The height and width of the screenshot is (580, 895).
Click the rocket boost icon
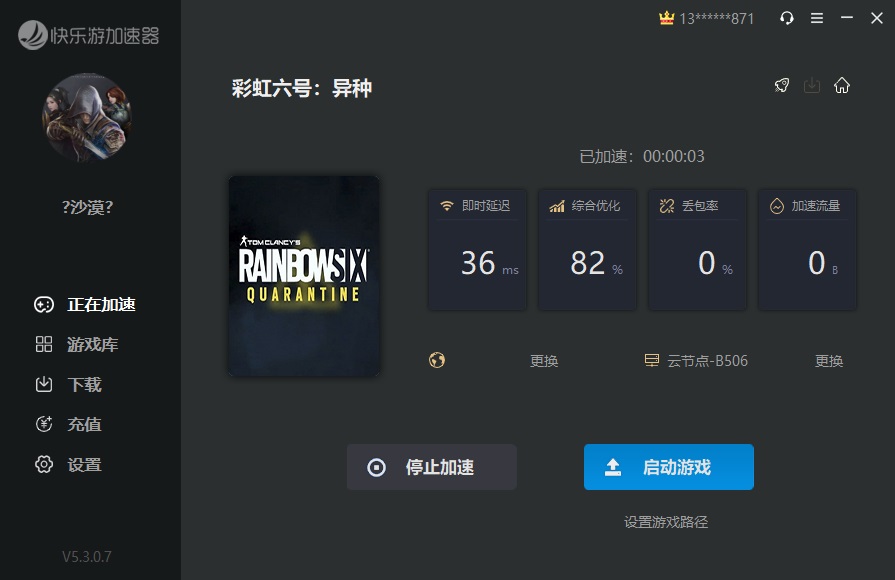point(782,86)
